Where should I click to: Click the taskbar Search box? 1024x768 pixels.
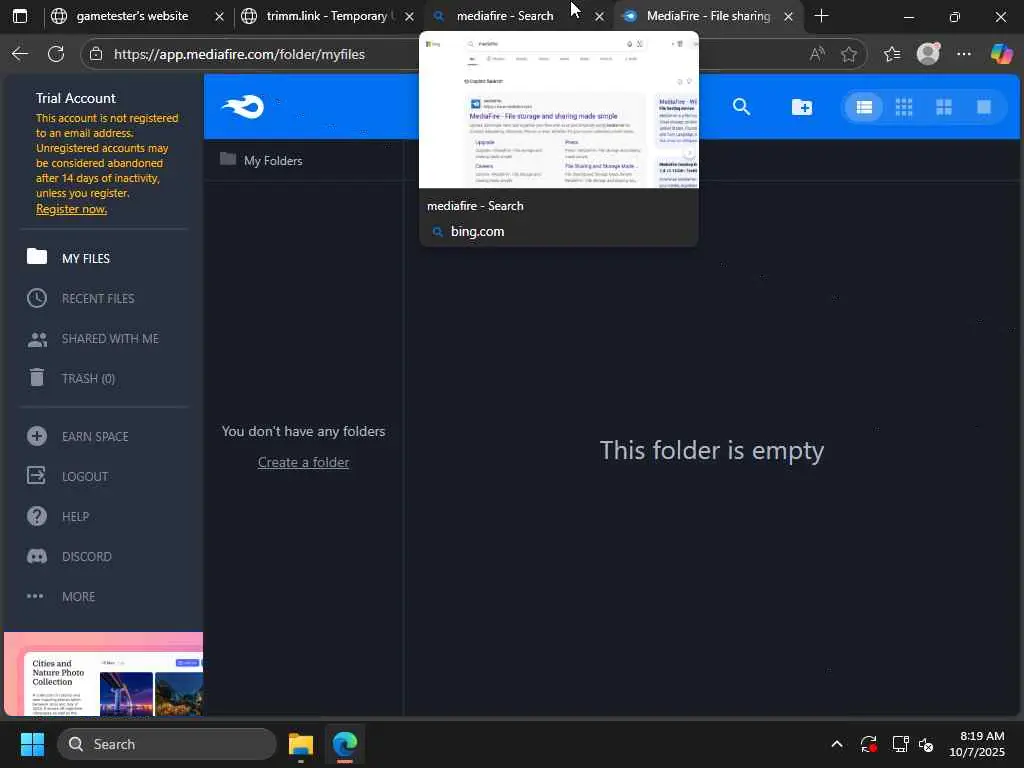click(x=167, y=744)
